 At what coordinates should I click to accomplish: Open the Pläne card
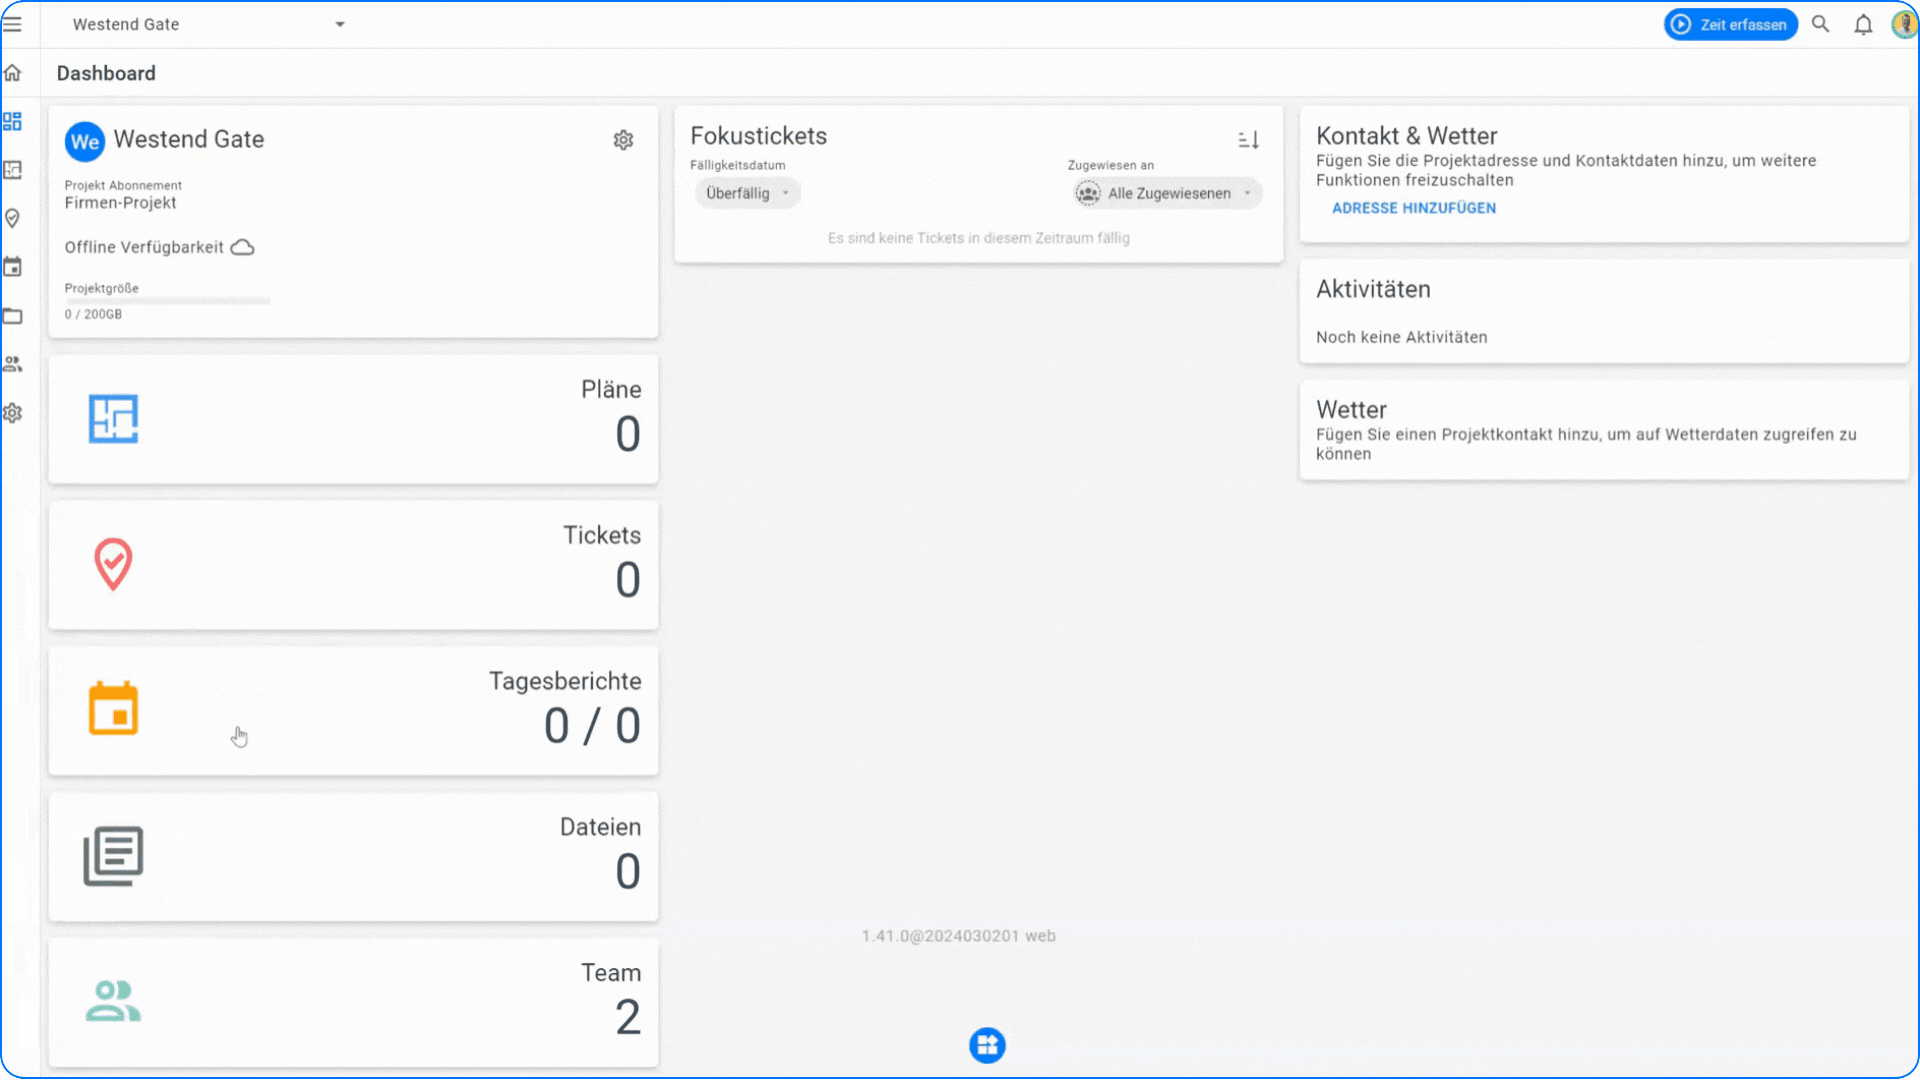click(353, 419)
